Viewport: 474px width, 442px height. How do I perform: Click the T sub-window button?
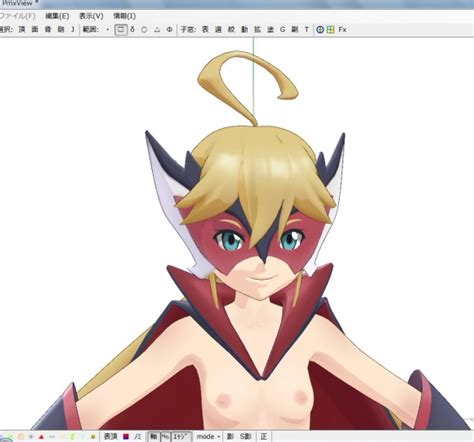307,30
